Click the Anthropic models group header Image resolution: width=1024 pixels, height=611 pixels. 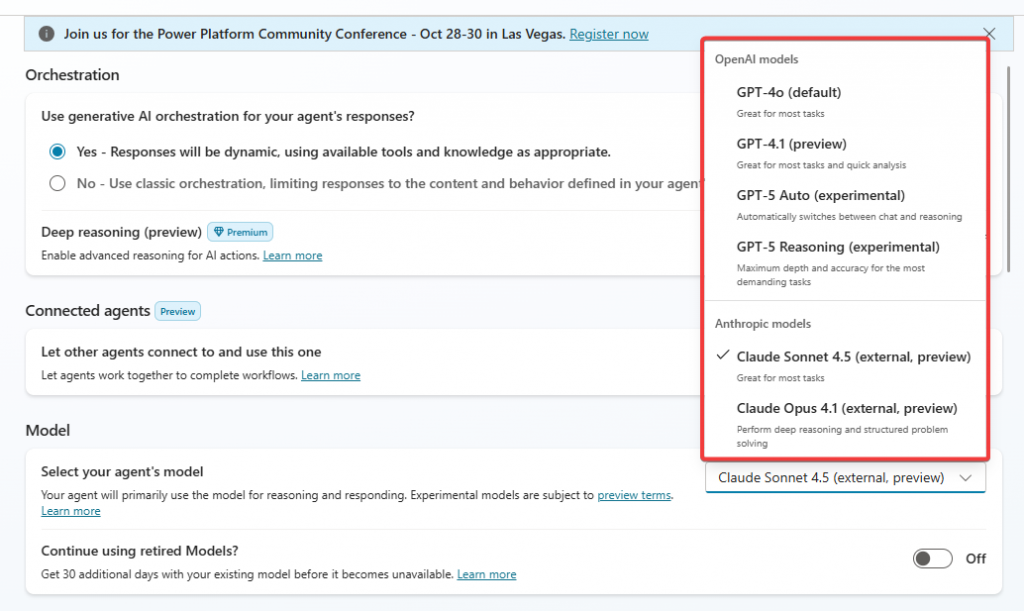point(763,324)
